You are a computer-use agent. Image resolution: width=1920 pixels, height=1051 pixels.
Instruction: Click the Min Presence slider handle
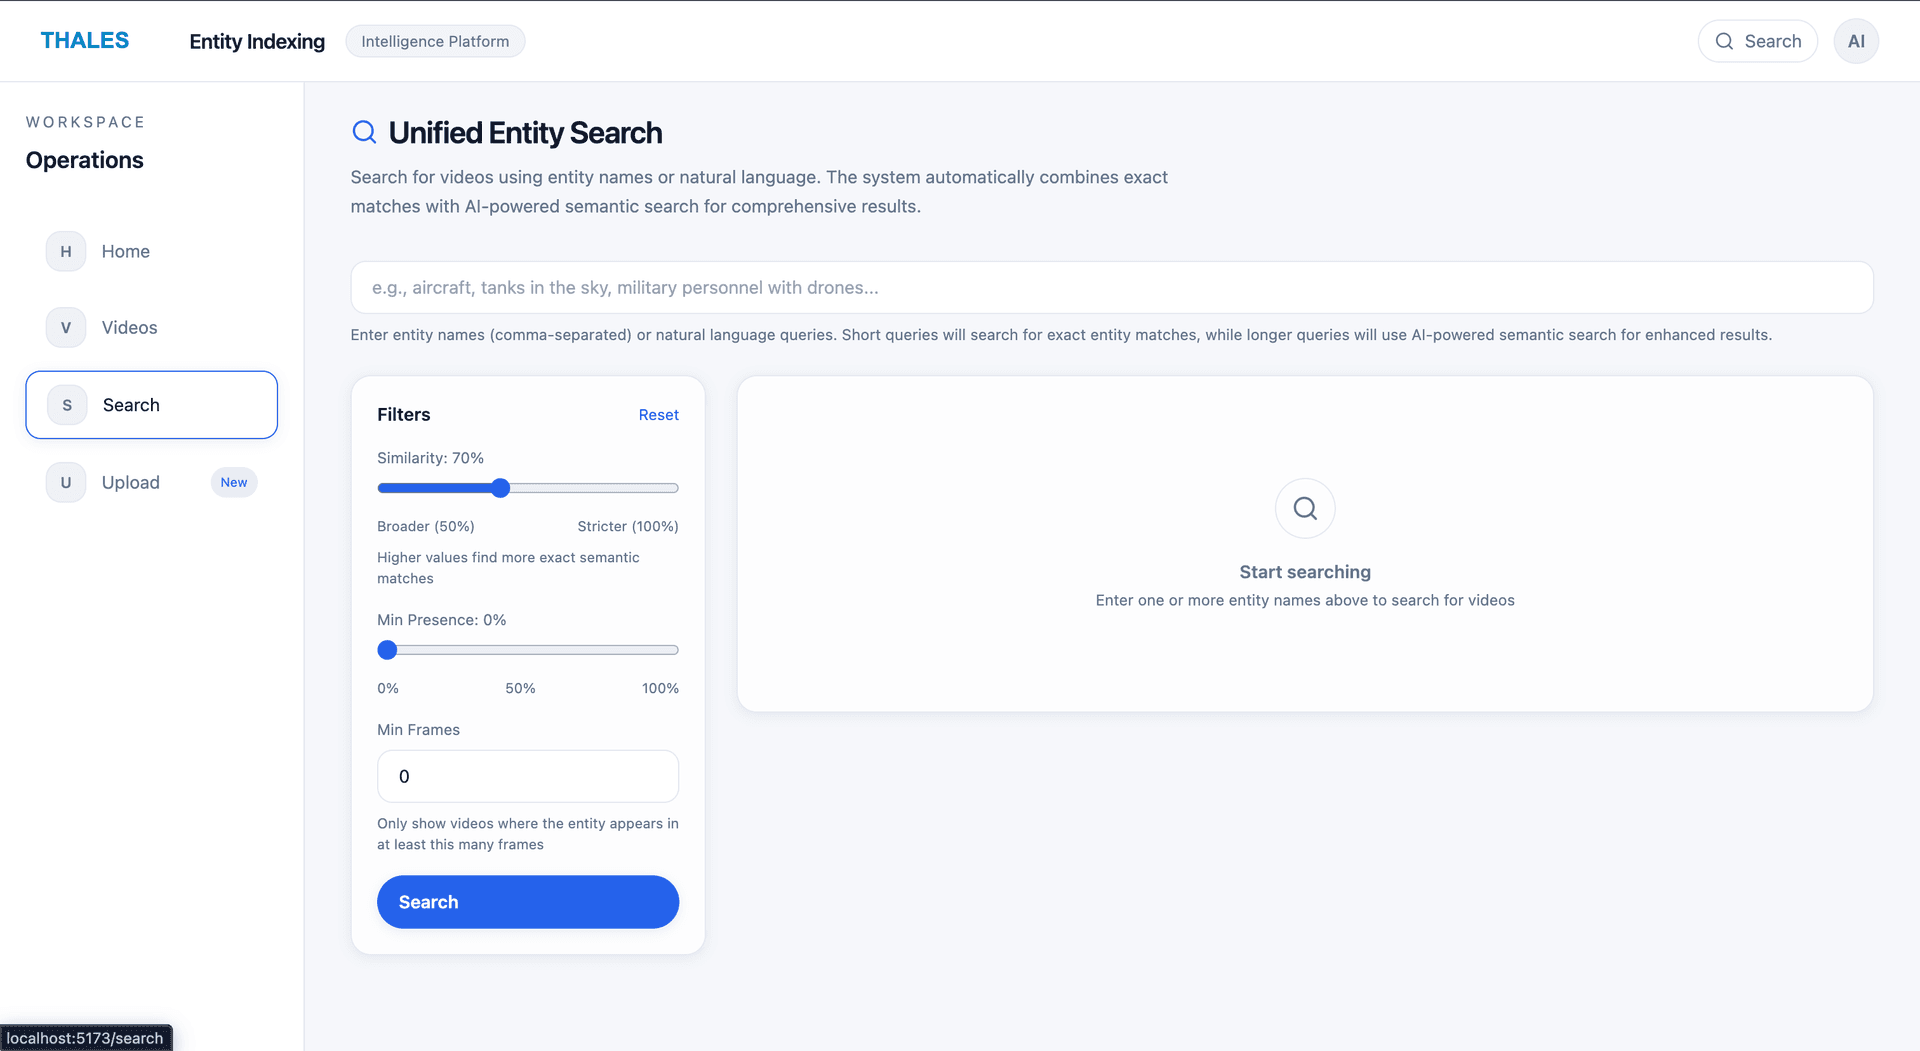coord(387,650)
